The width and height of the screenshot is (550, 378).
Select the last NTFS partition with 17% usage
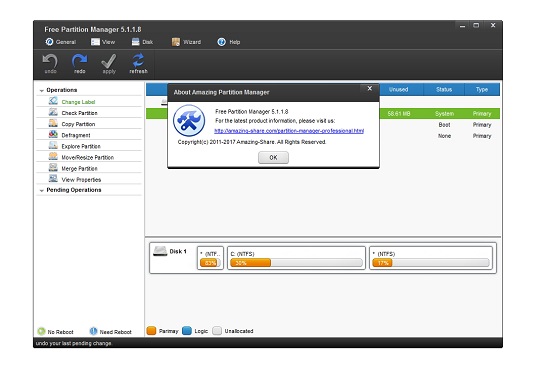pyautogui.click(x=431, y=258)
